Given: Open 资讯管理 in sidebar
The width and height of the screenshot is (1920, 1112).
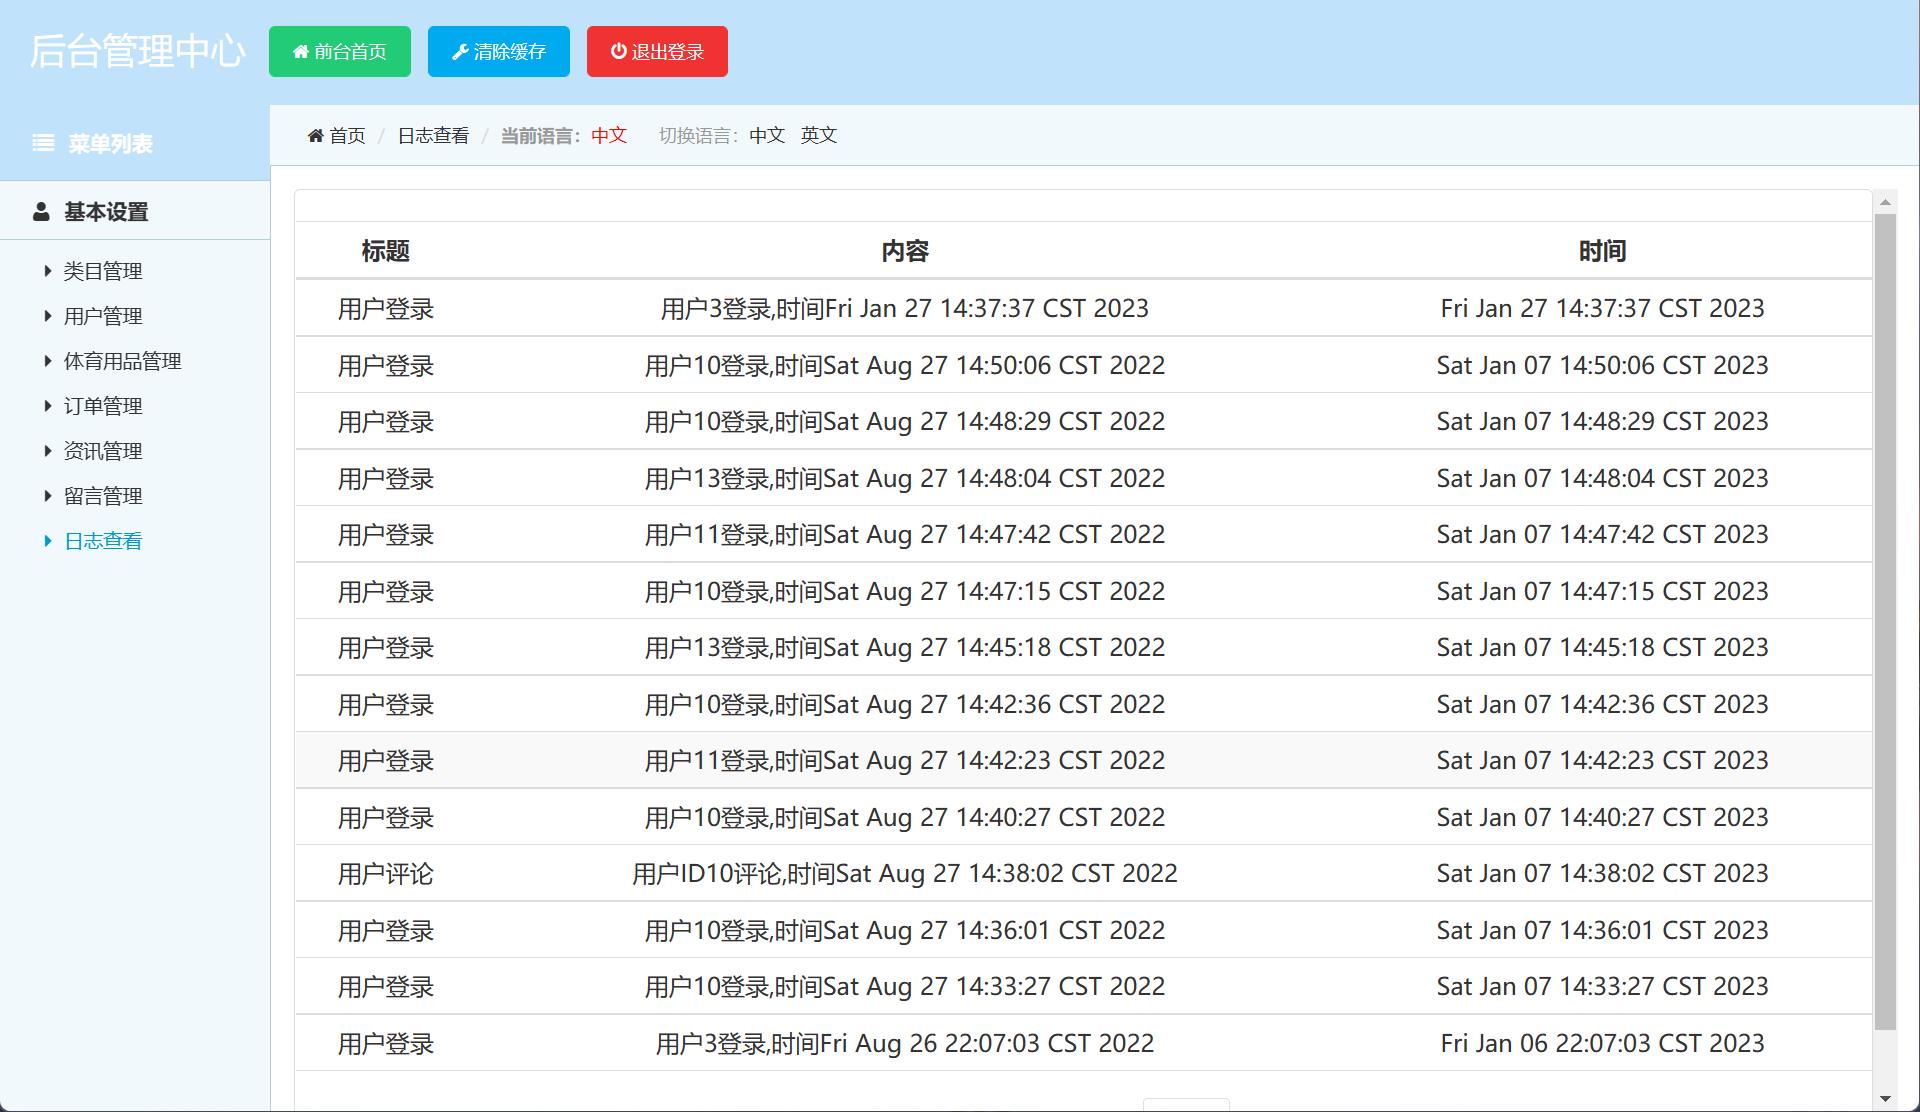Looking at the screenshot, I should click(103, 451).
